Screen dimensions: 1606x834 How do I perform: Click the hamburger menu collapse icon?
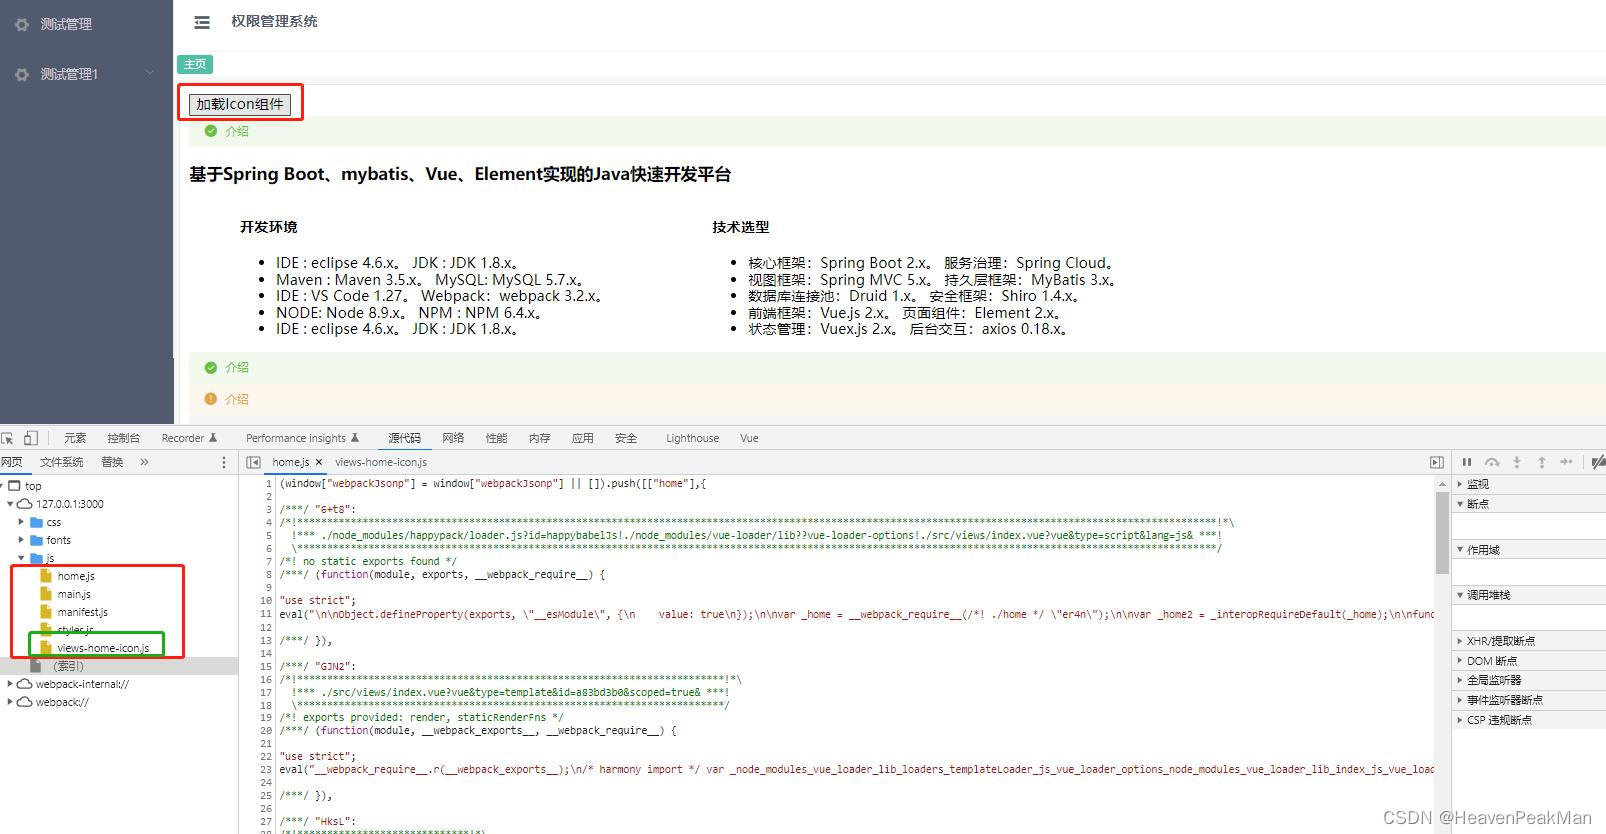(202, 22)
